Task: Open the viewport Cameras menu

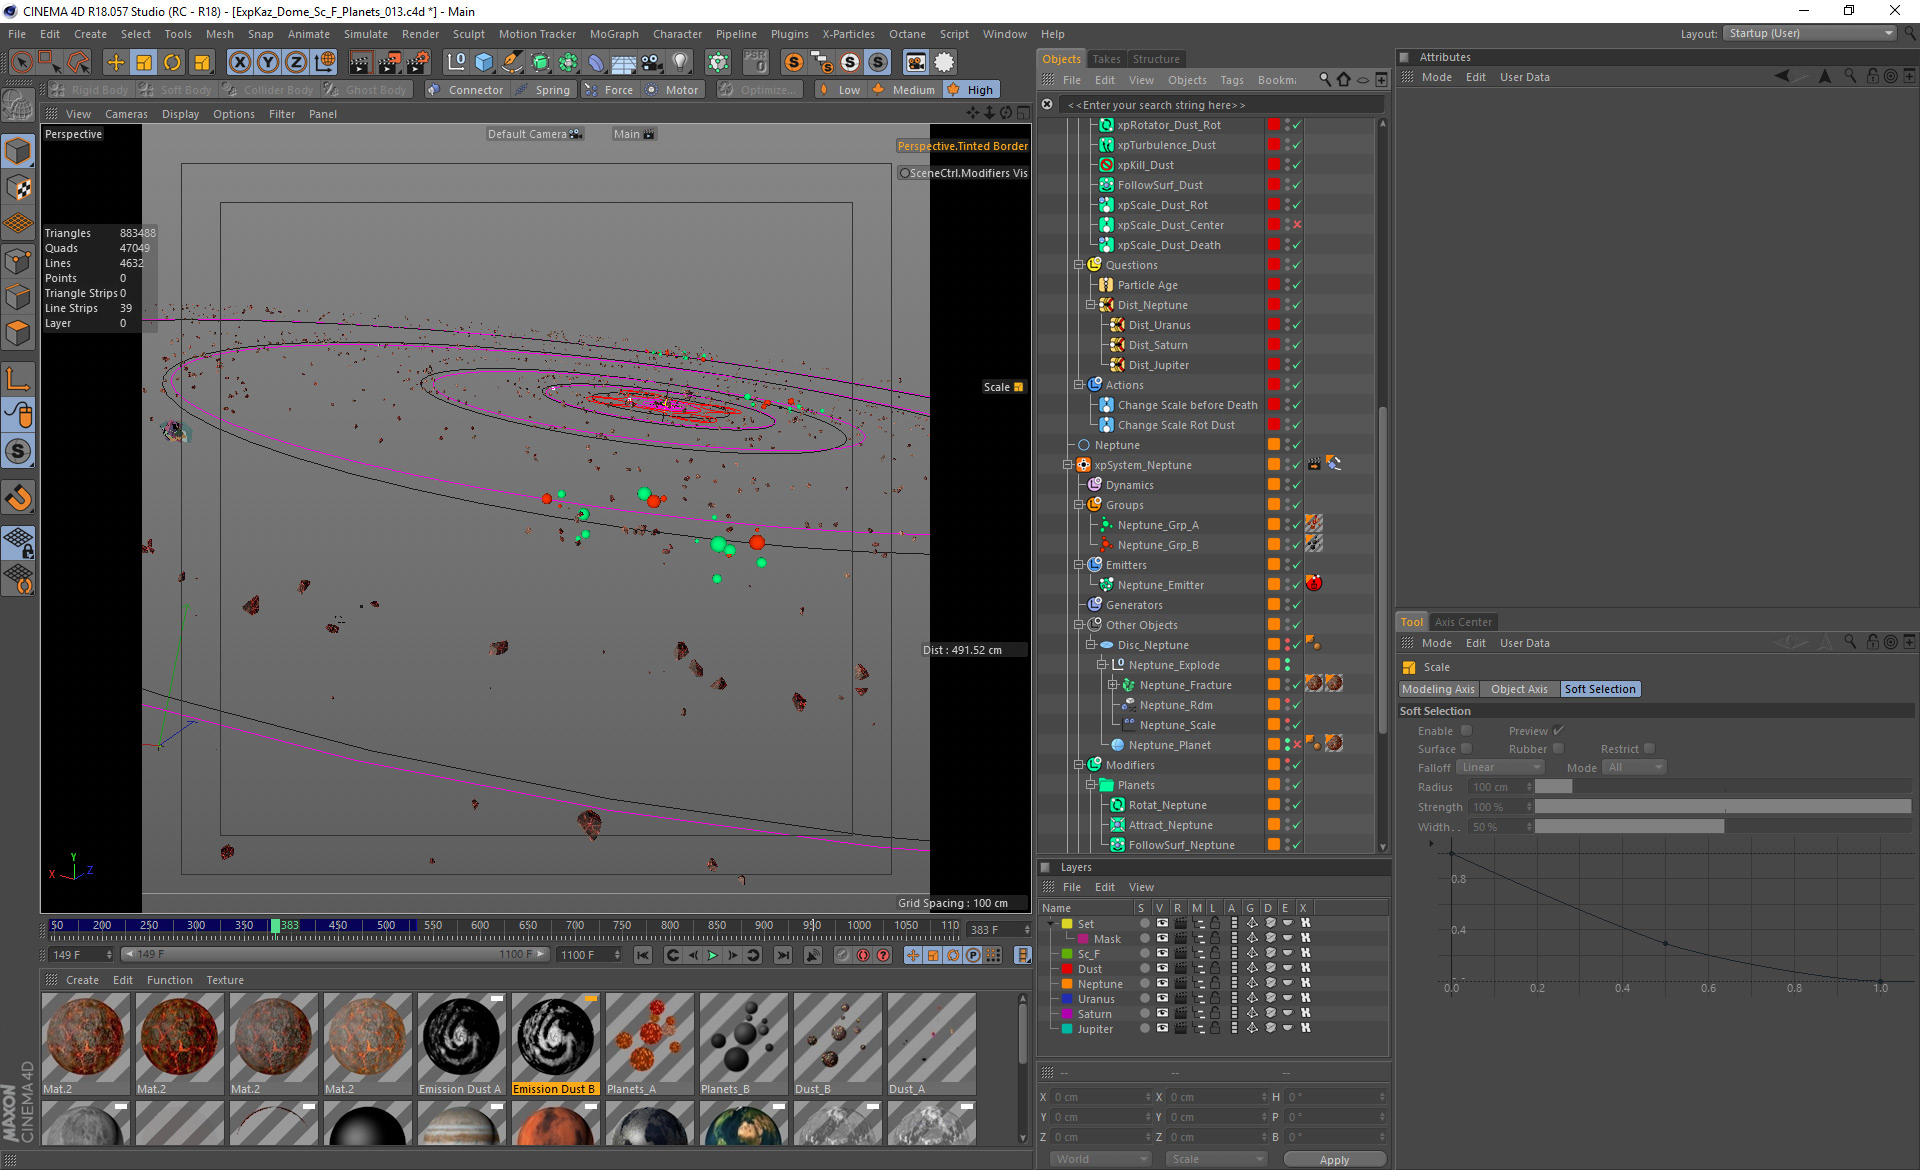Action: click(126, 114)
